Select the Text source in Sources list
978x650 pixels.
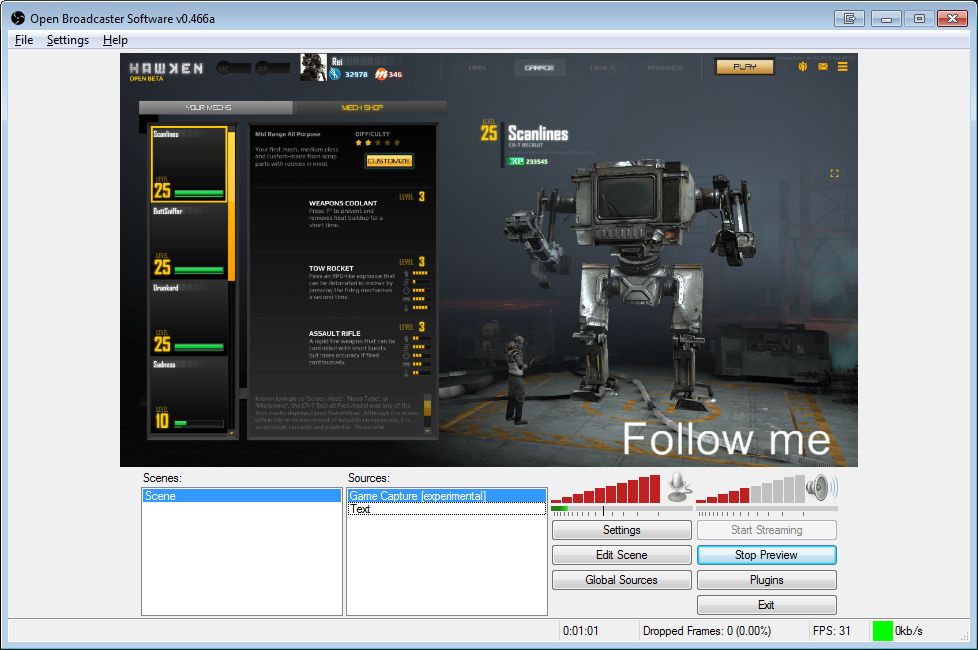tap(446, 509)
